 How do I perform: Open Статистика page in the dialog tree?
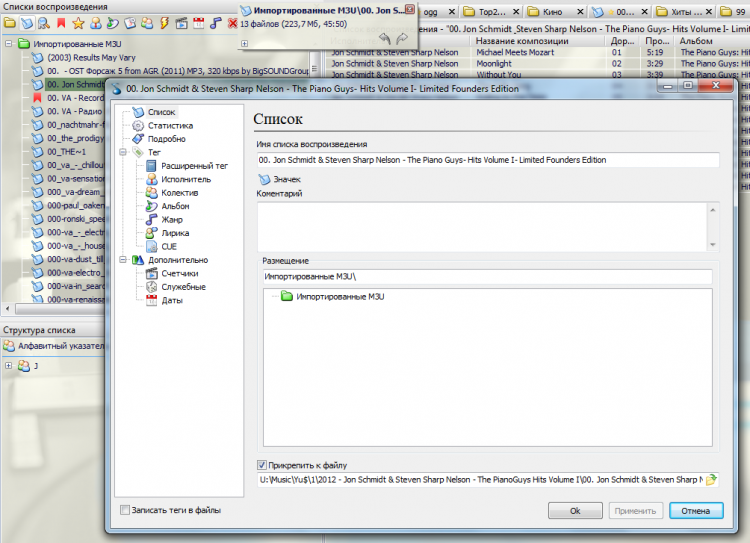click(x=170, y=125)
